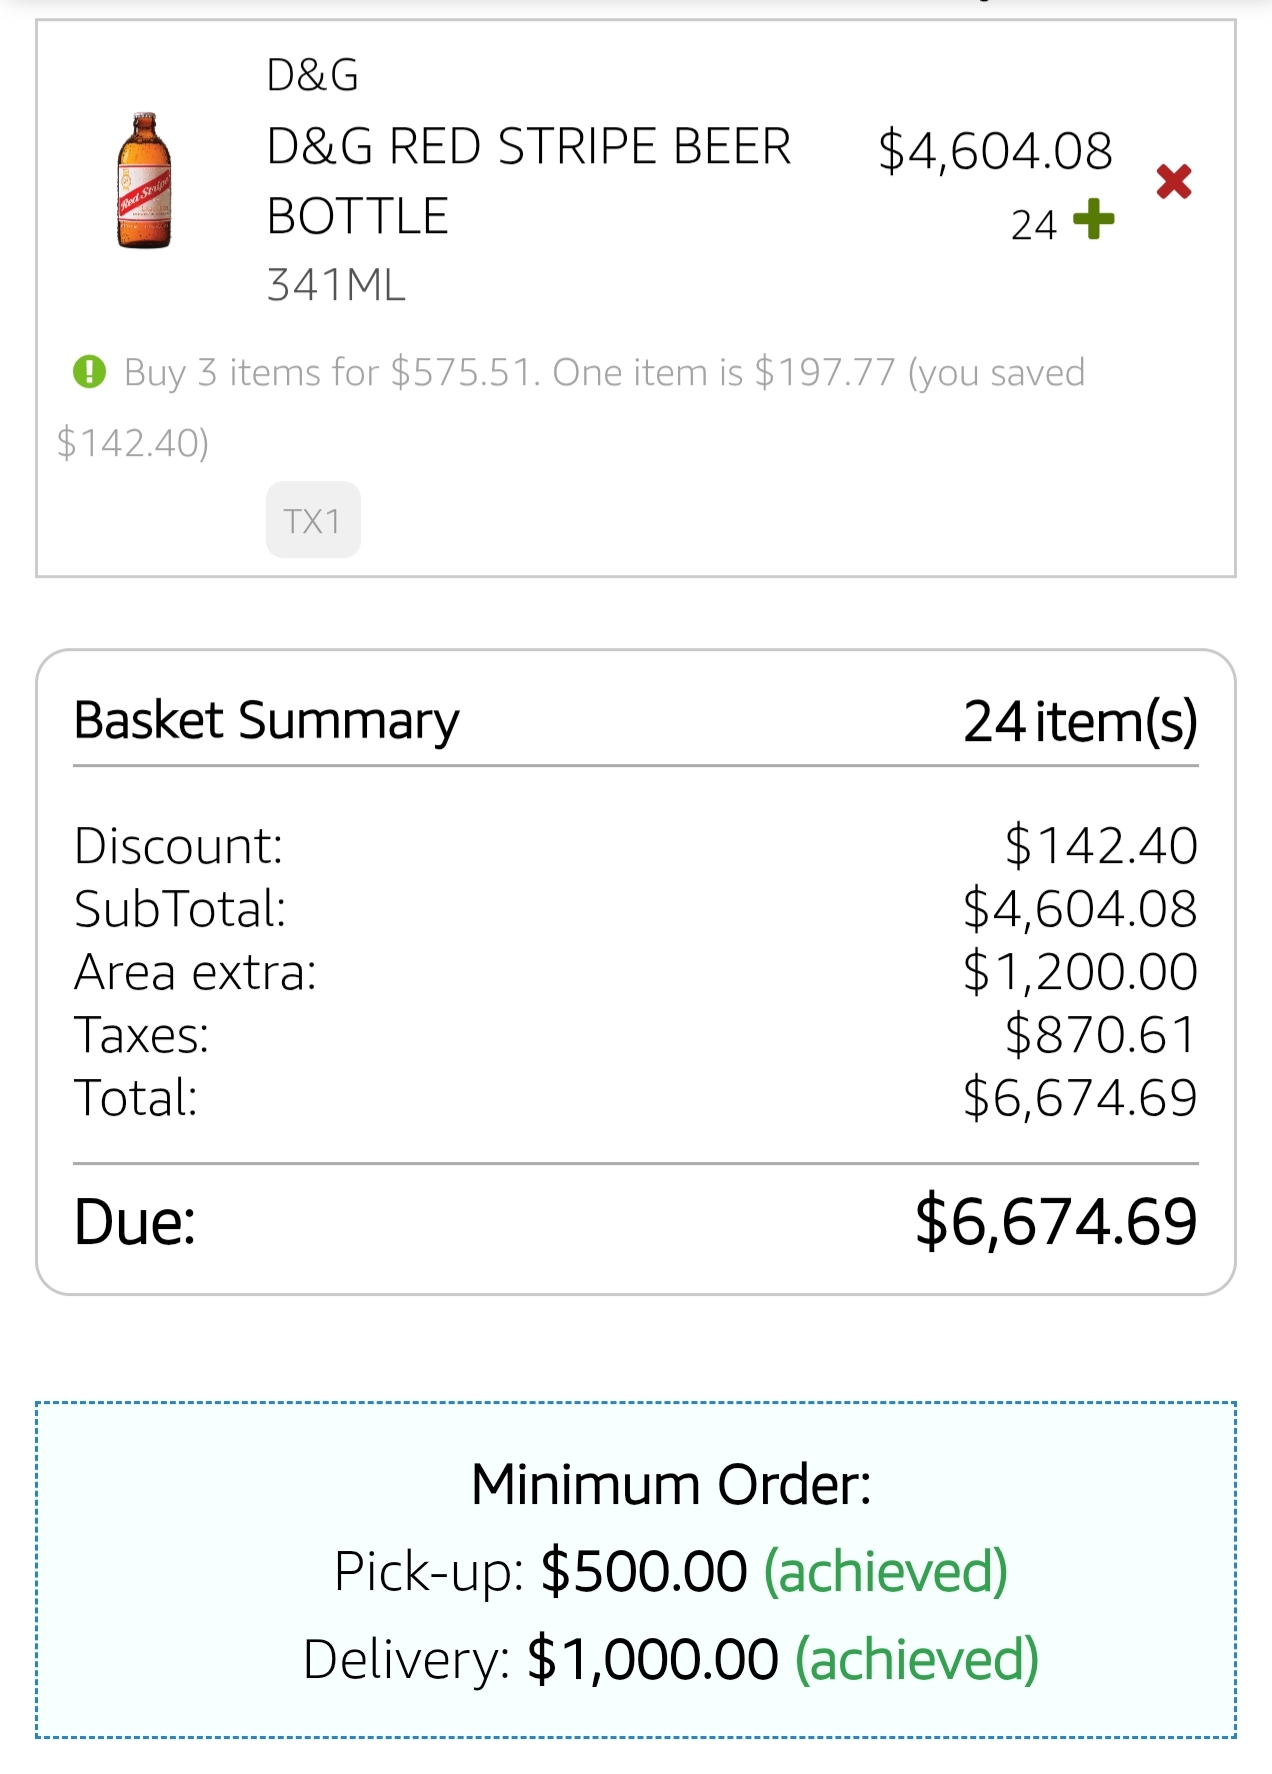Click the Pick-up $500.00 minimum line
Screen dimensions: 1272x1774
pyautogui.click(x=670, y=1571)
